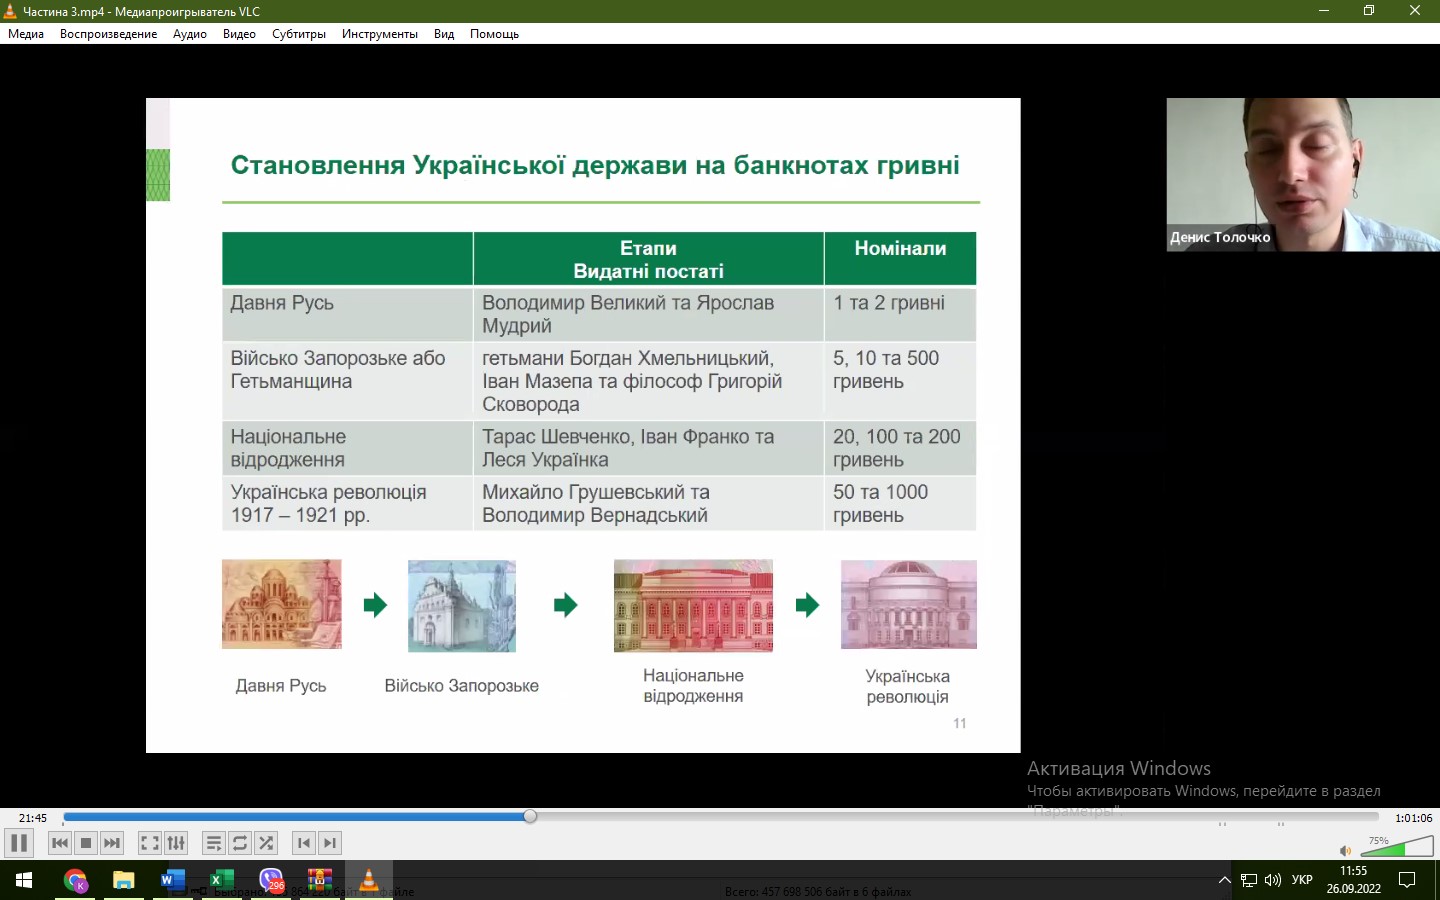Click the elapsed time 21:45 label
The height and width of the screenshot is (900, 1440).
[33, 818]
